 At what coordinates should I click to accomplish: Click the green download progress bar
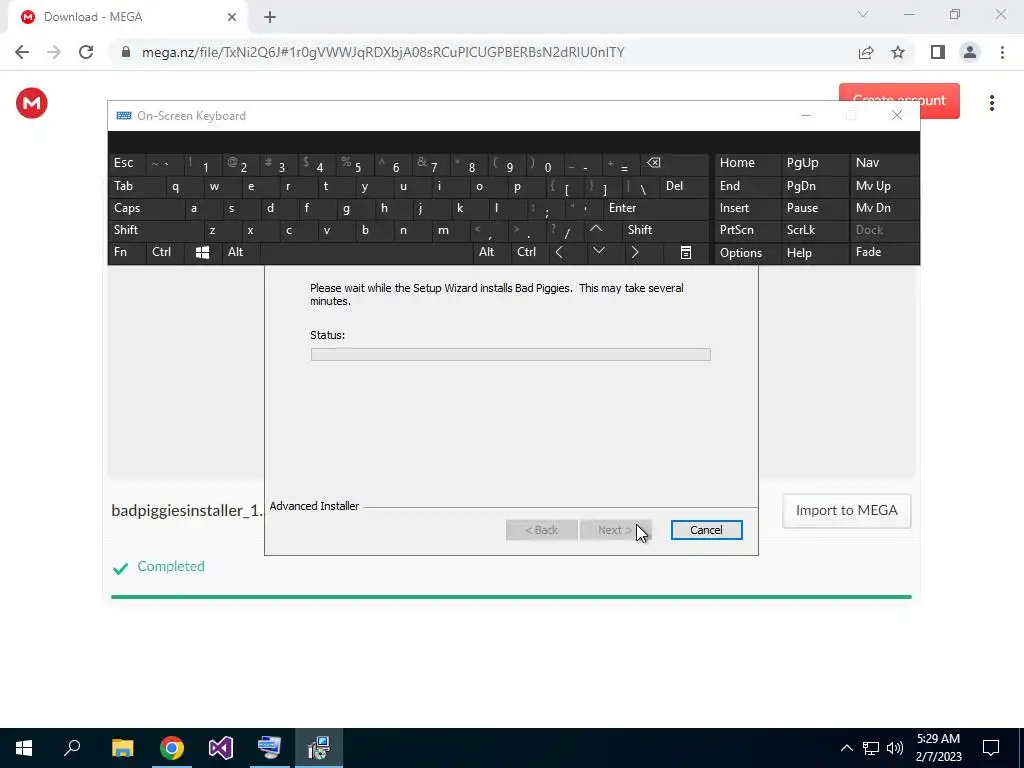(511, 597)
